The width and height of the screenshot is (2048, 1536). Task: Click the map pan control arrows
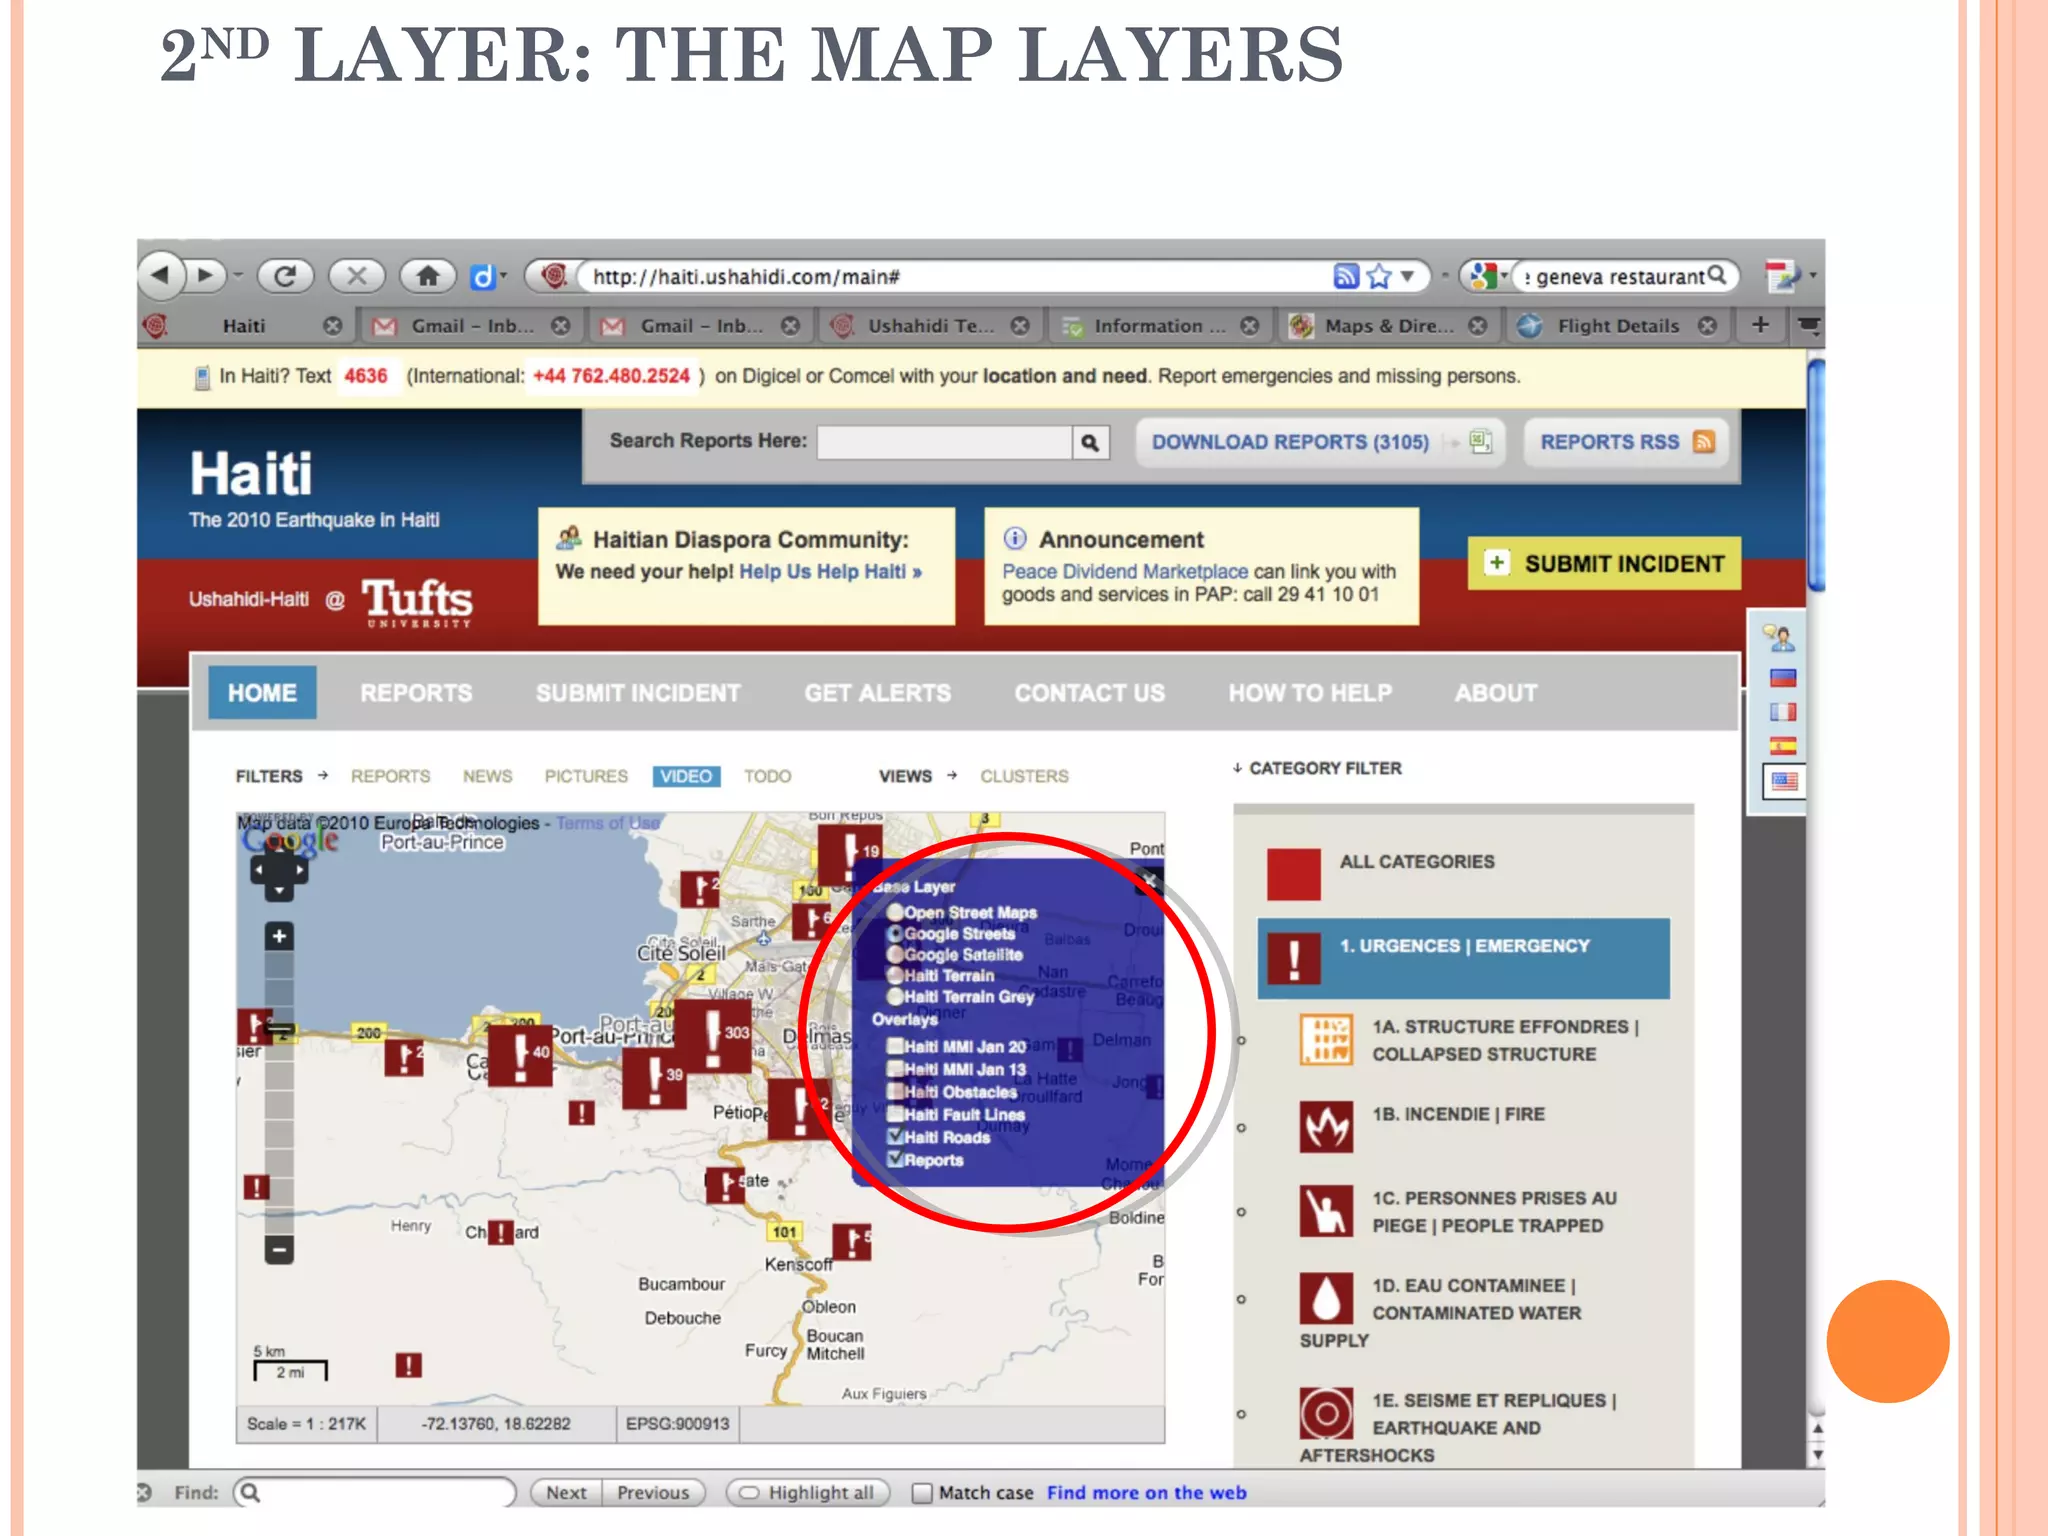(279, 871)
